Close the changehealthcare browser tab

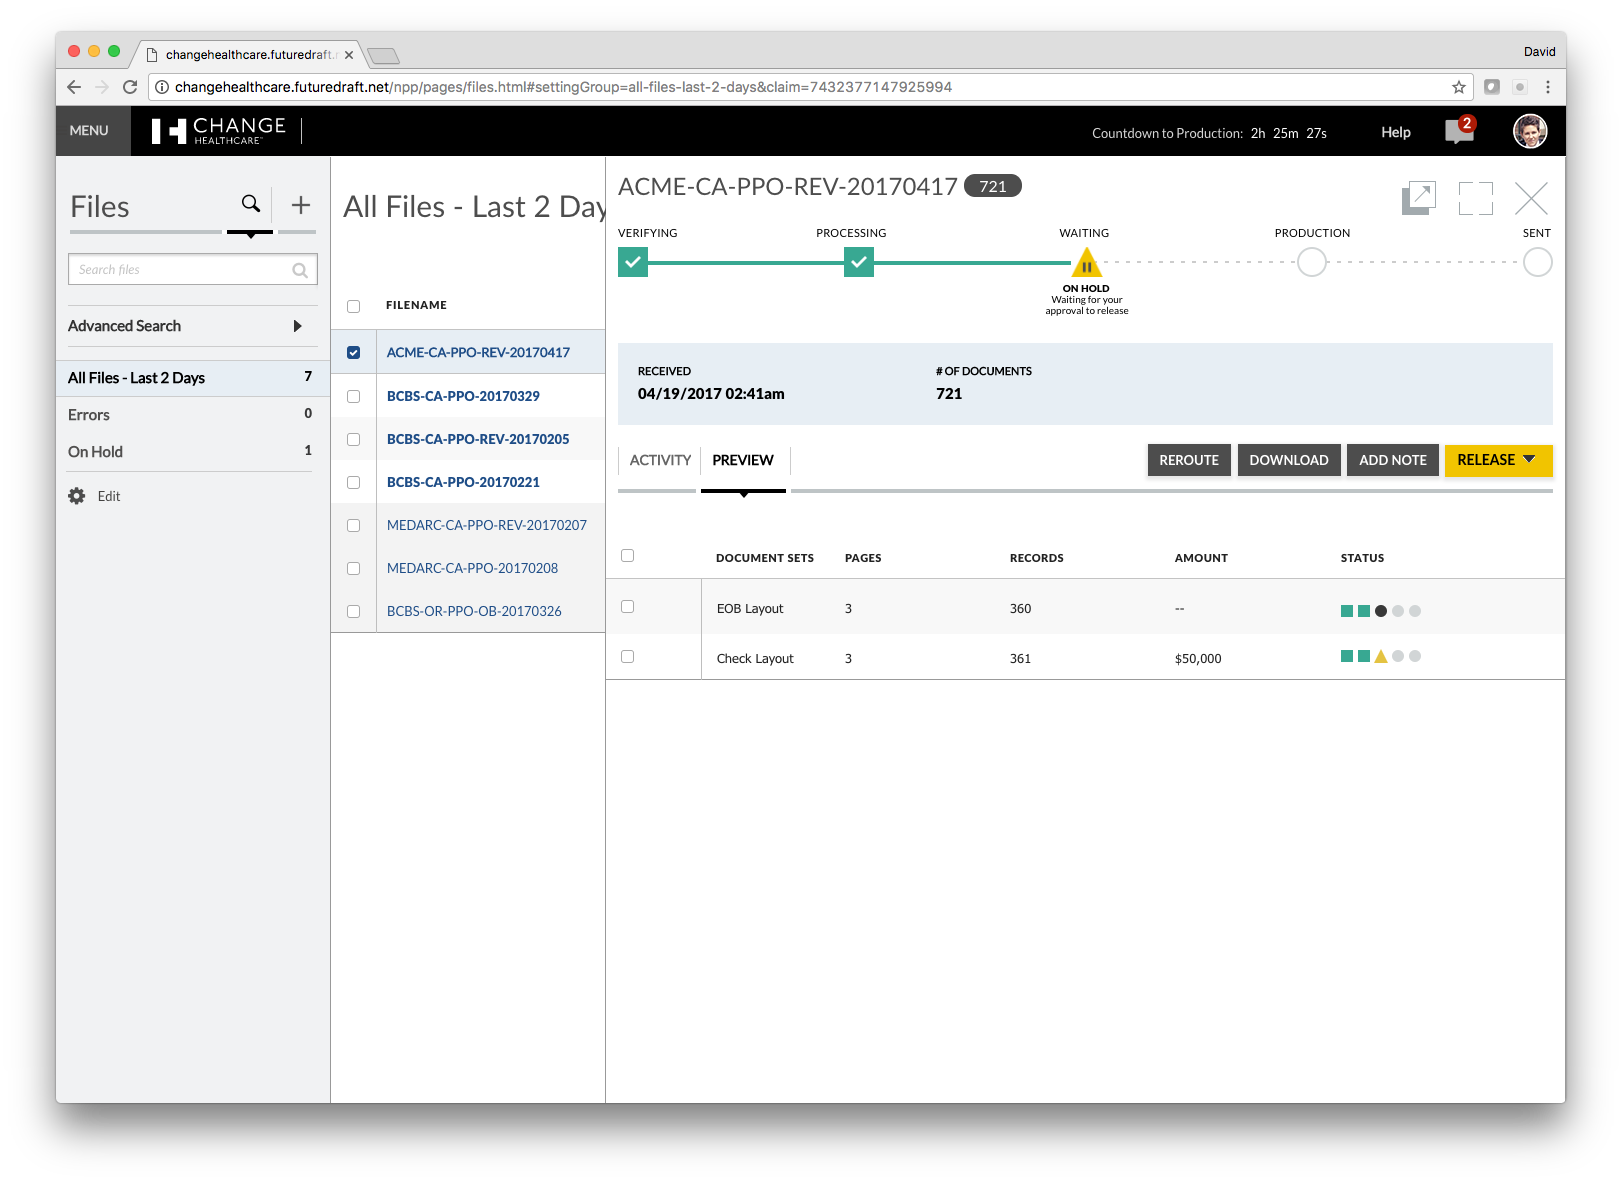(349, 55)
